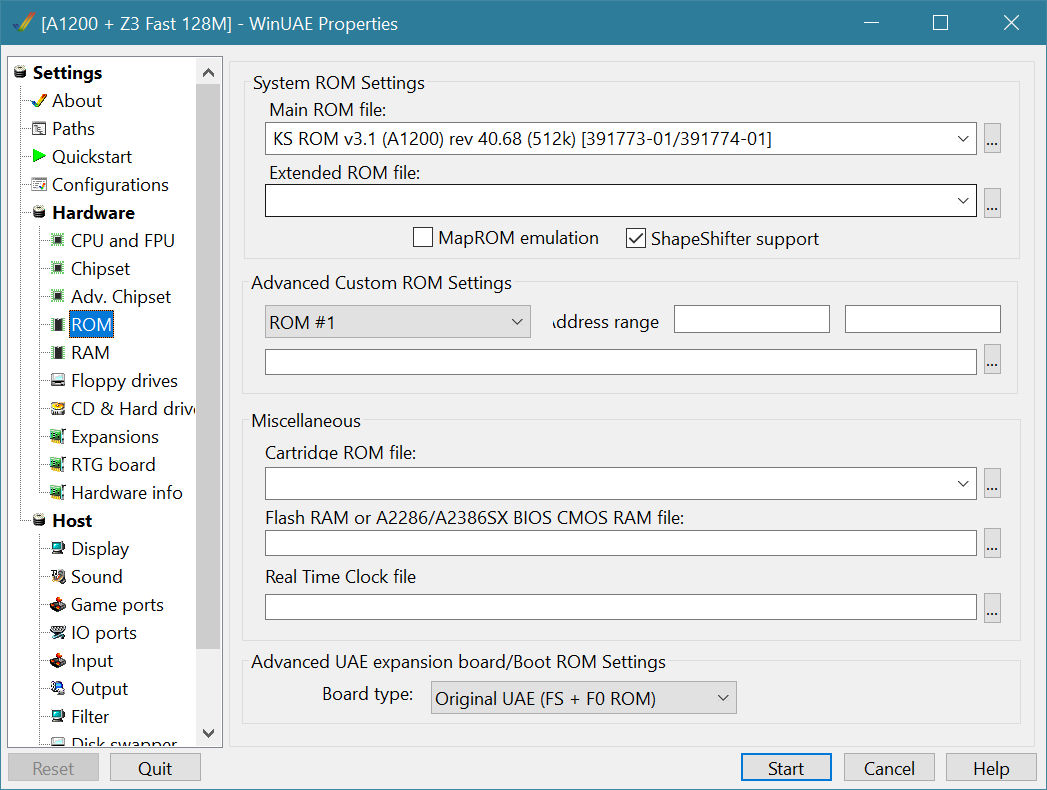The image size is (1047, 790).
Task: Select Paths in the settings tree
Action: [x=73, y=129]
